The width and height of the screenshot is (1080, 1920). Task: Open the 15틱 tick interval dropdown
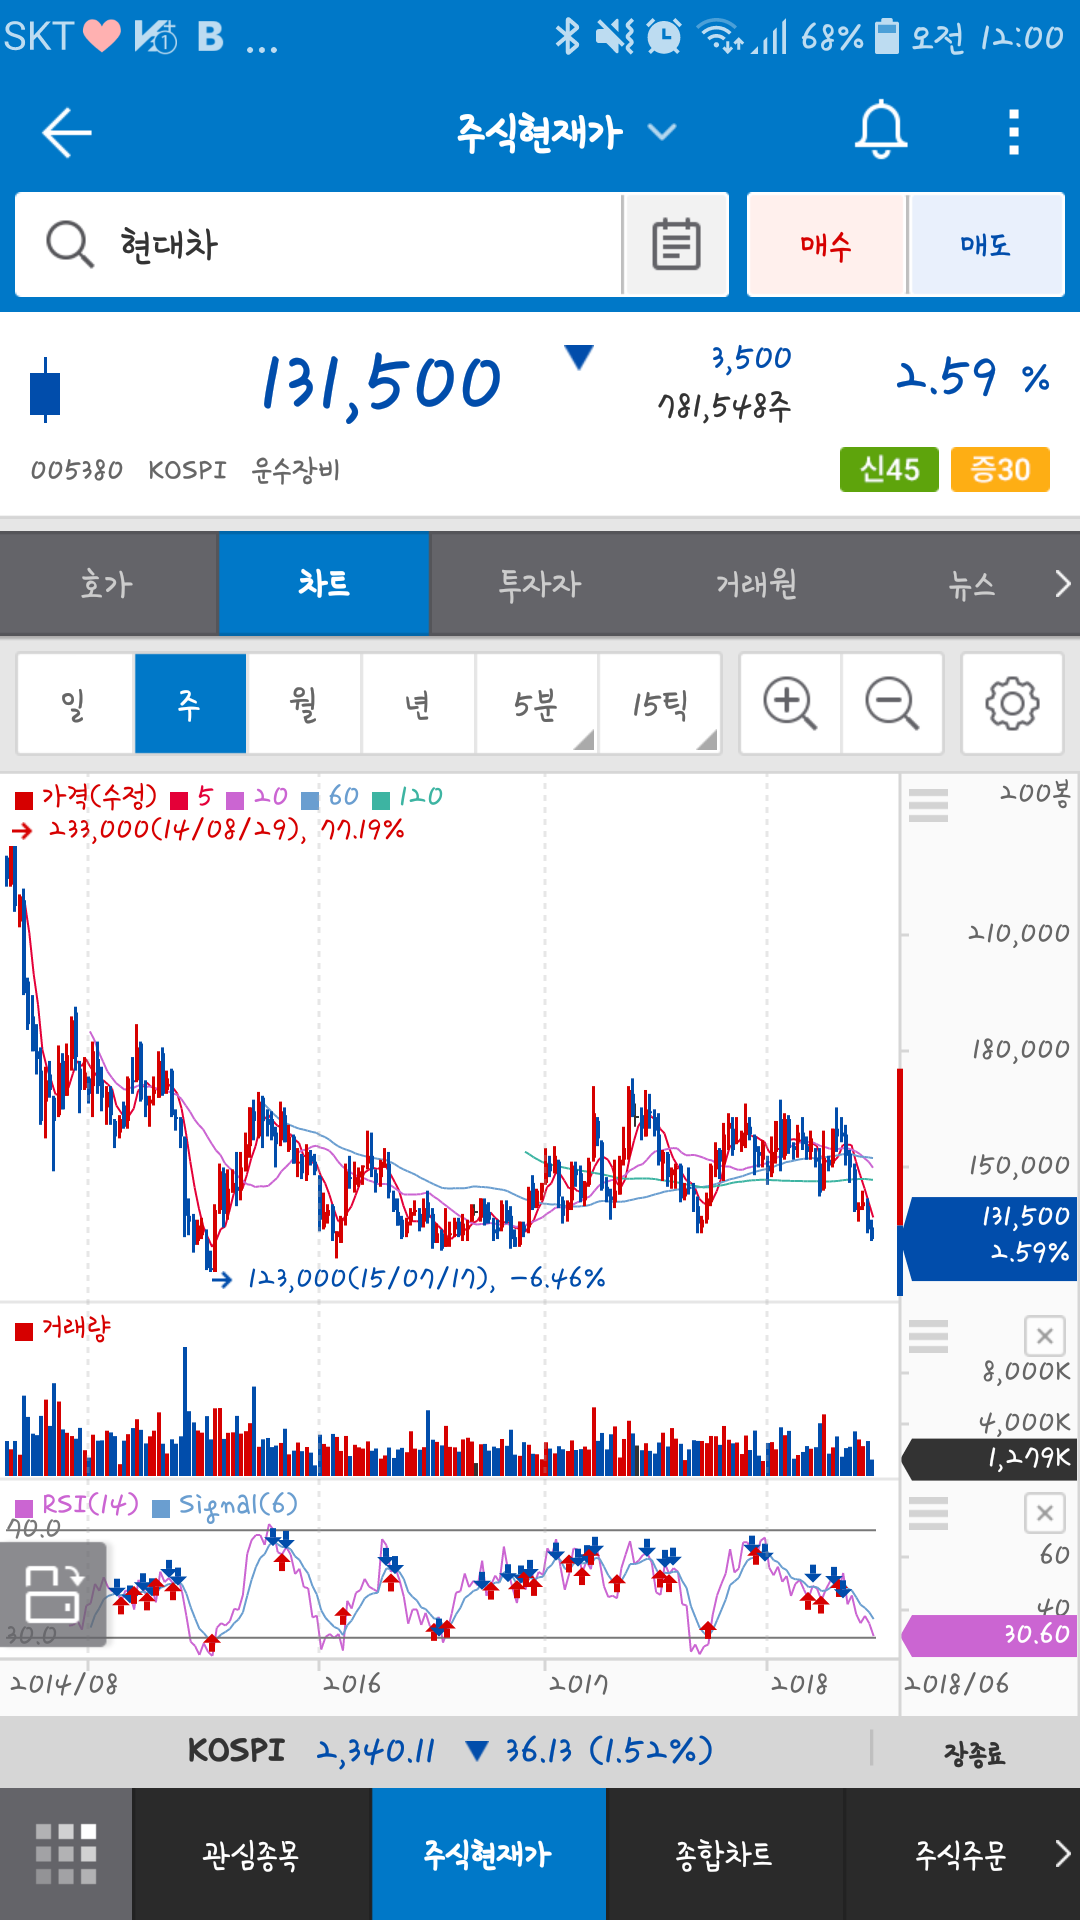coord(660,704)
